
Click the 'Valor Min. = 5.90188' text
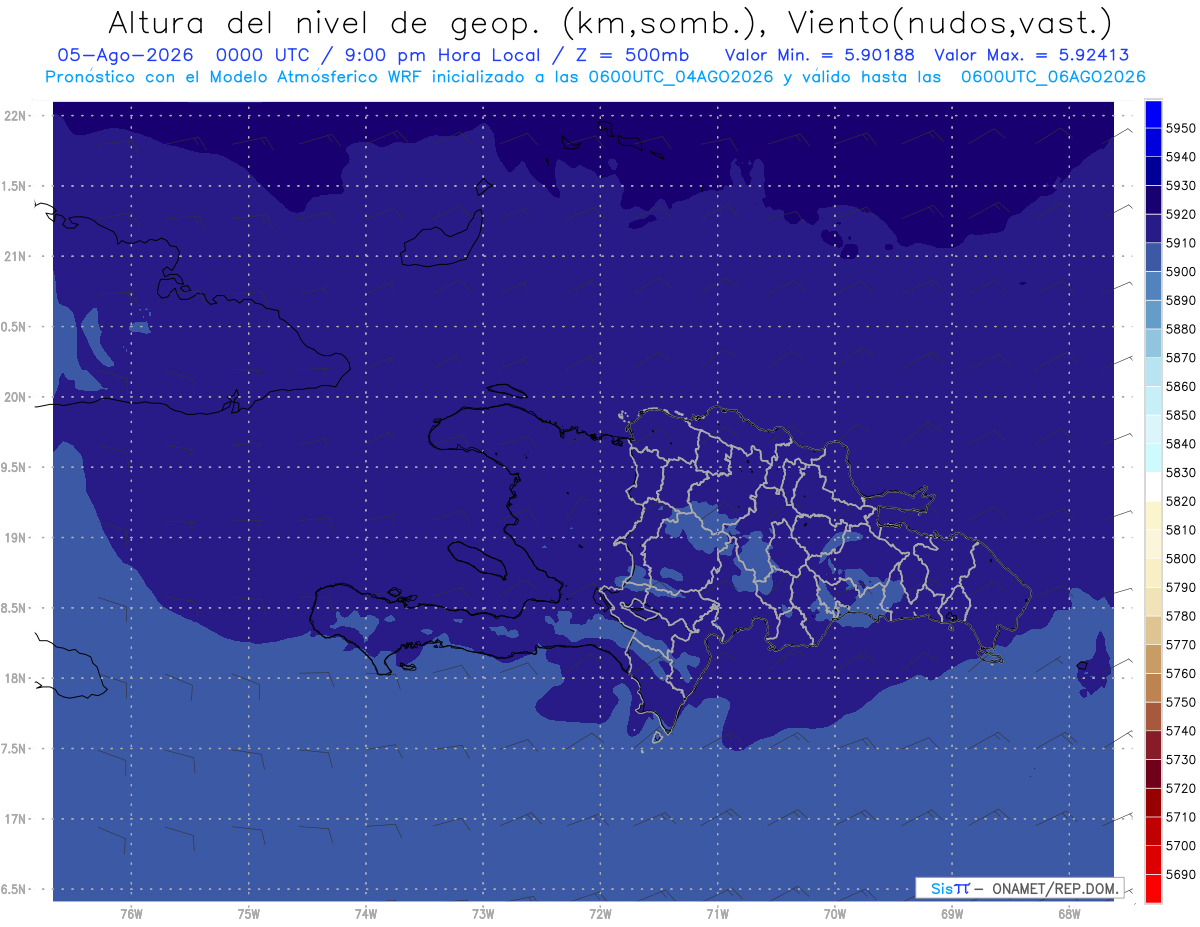[820, 55]
